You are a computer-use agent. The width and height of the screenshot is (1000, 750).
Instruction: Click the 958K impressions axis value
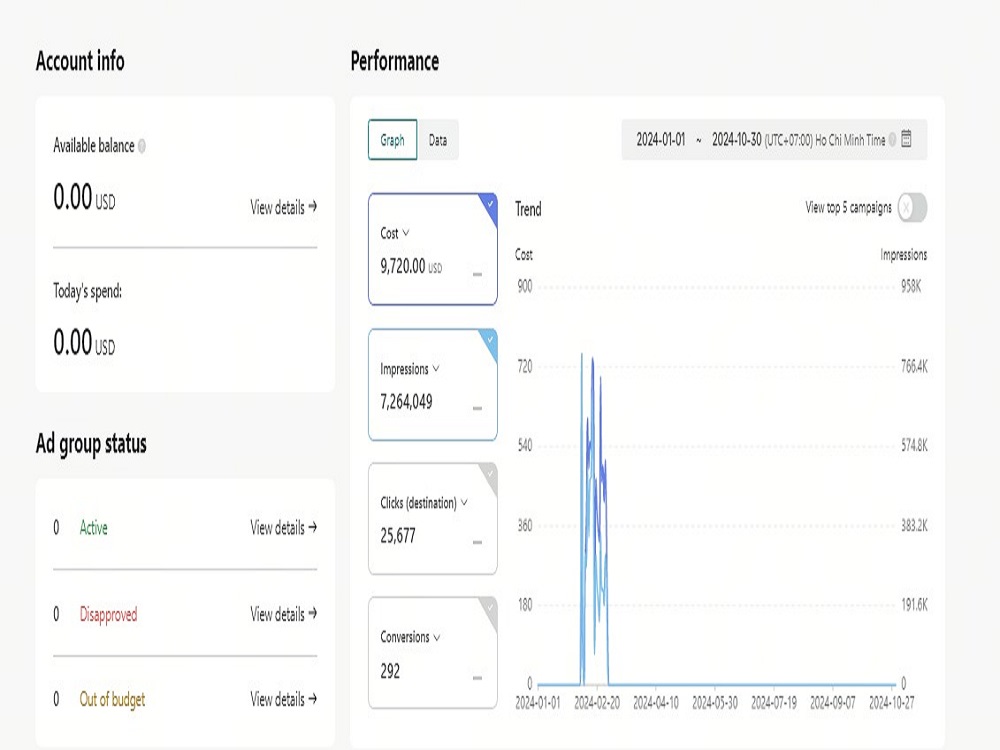point(911,286)
